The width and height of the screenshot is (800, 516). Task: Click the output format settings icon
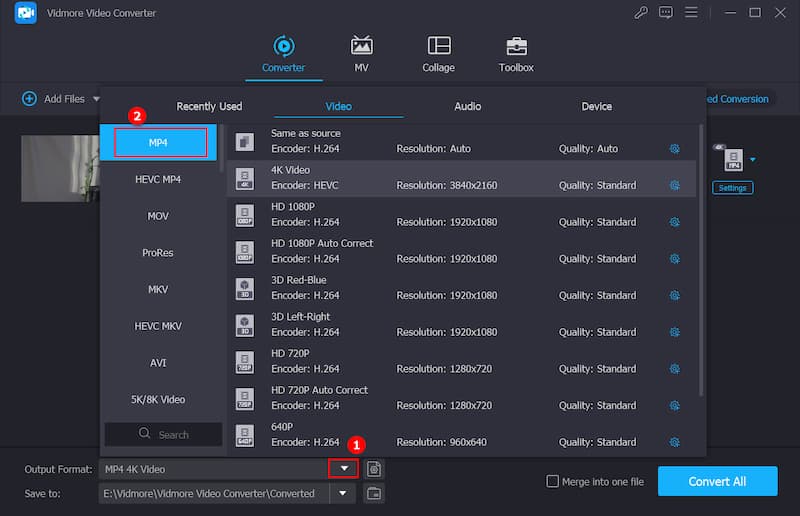tap(374, 469)
